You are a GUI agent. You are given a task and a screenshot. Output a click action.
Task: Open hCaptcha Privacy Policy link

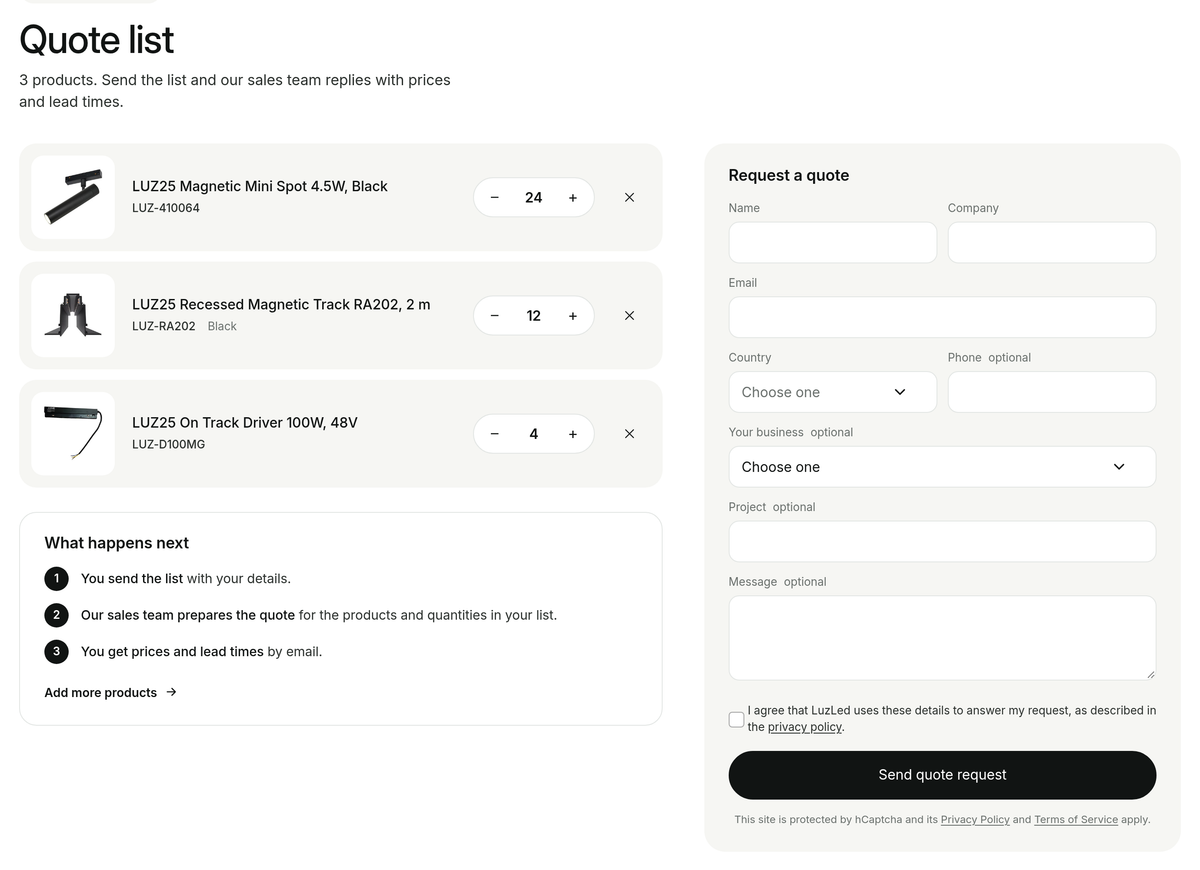(x=975, y=819)
